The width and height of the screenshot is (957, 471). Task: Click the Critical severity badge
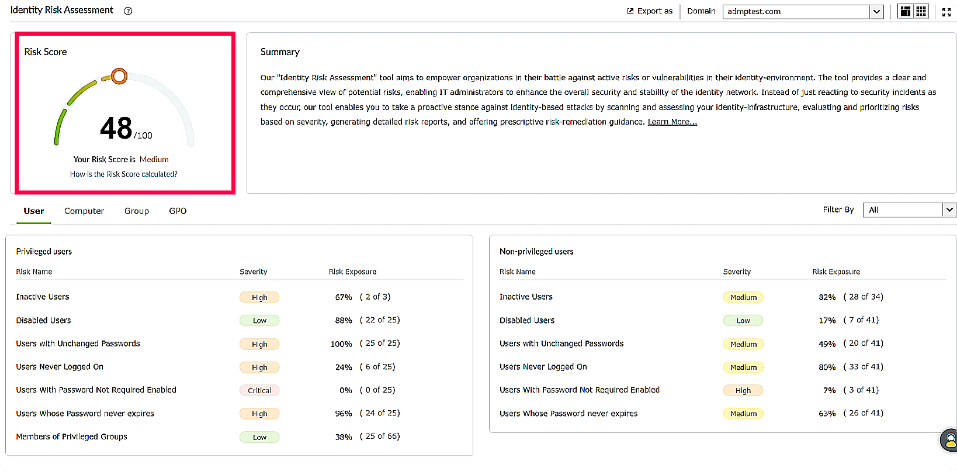point(259,390)
